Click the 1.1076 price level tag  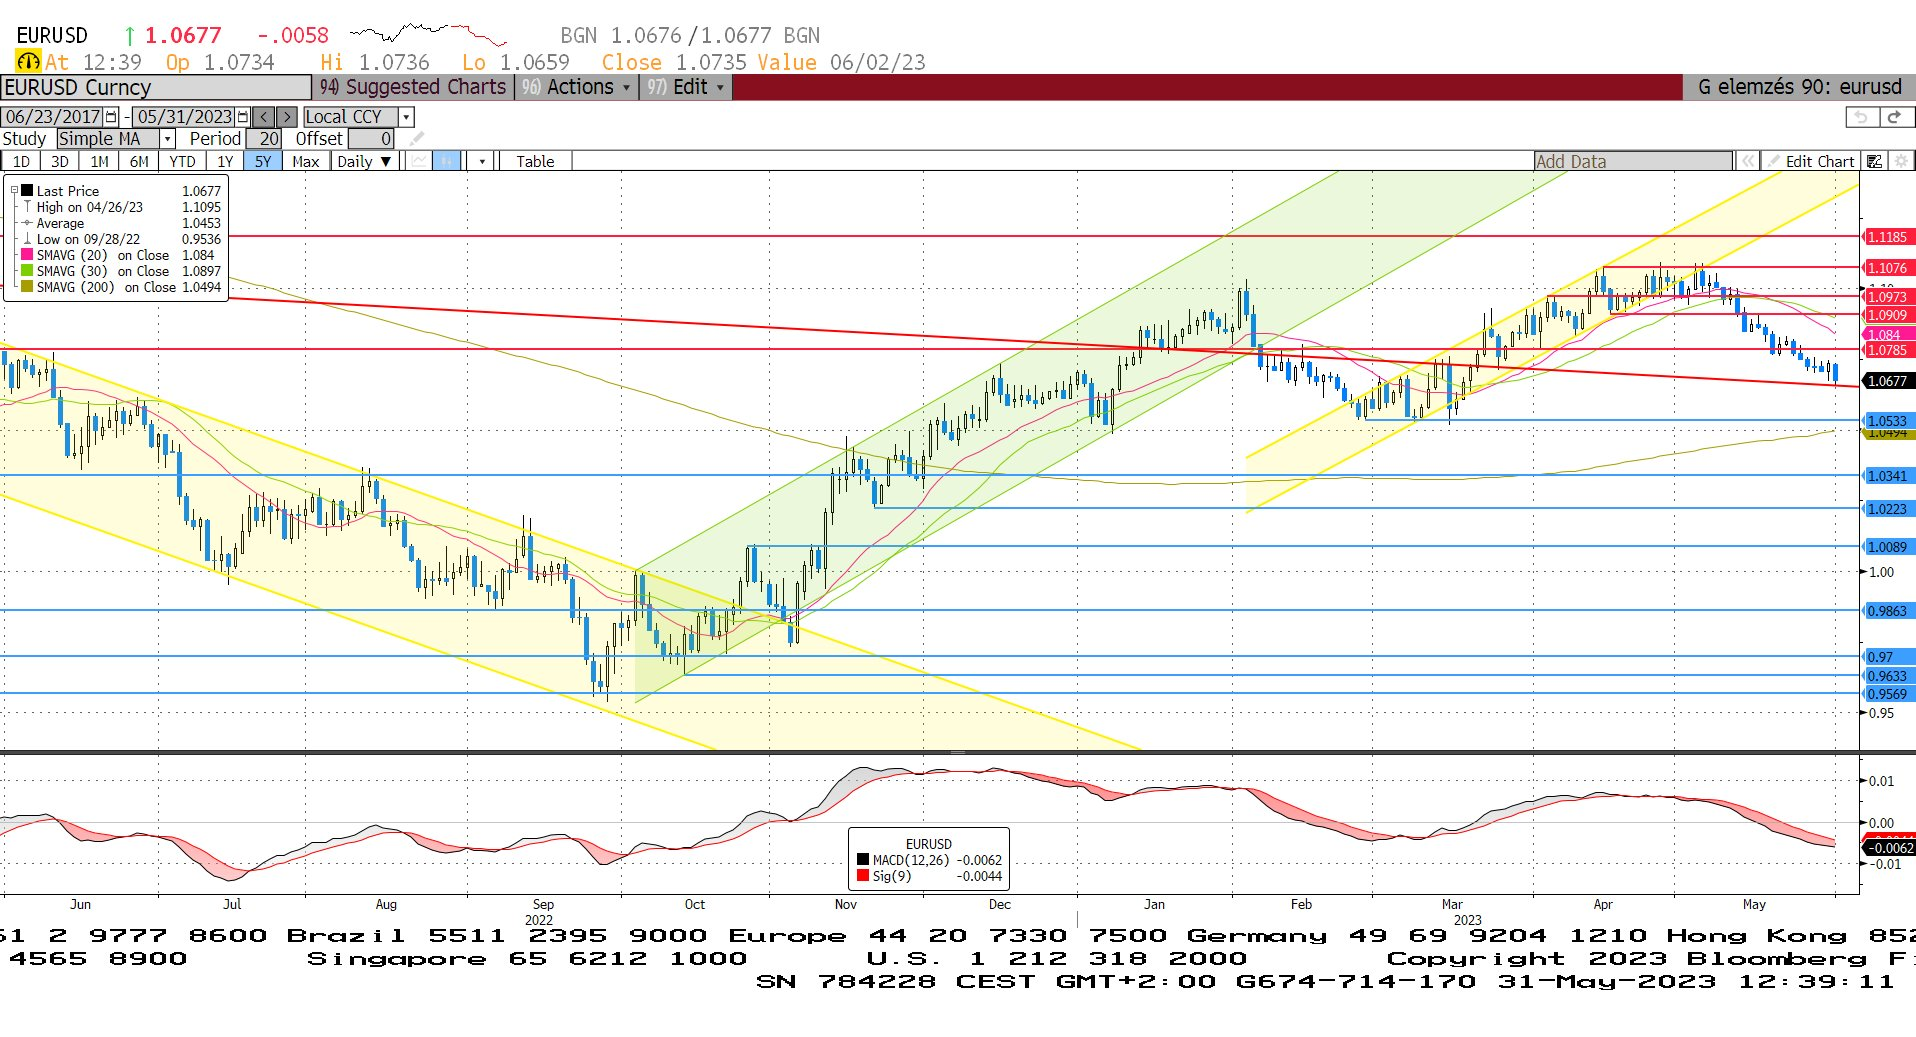pos(1888,268)
